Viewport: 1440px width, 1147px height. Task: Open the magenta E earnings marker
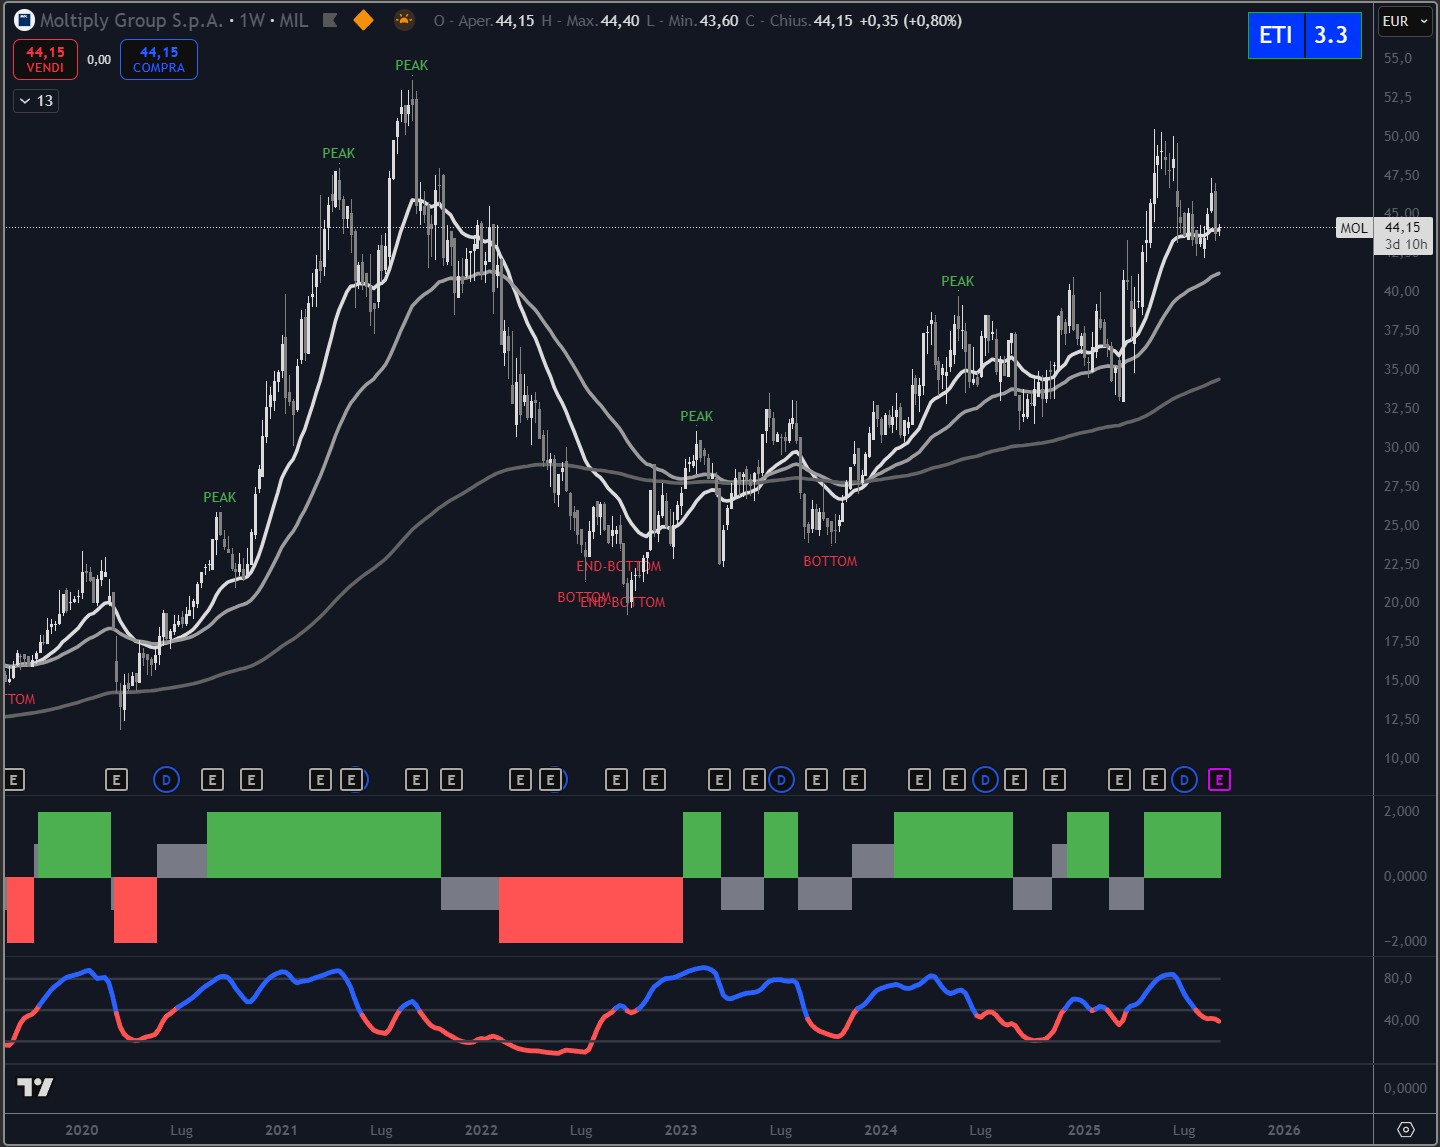(1219, 780)
